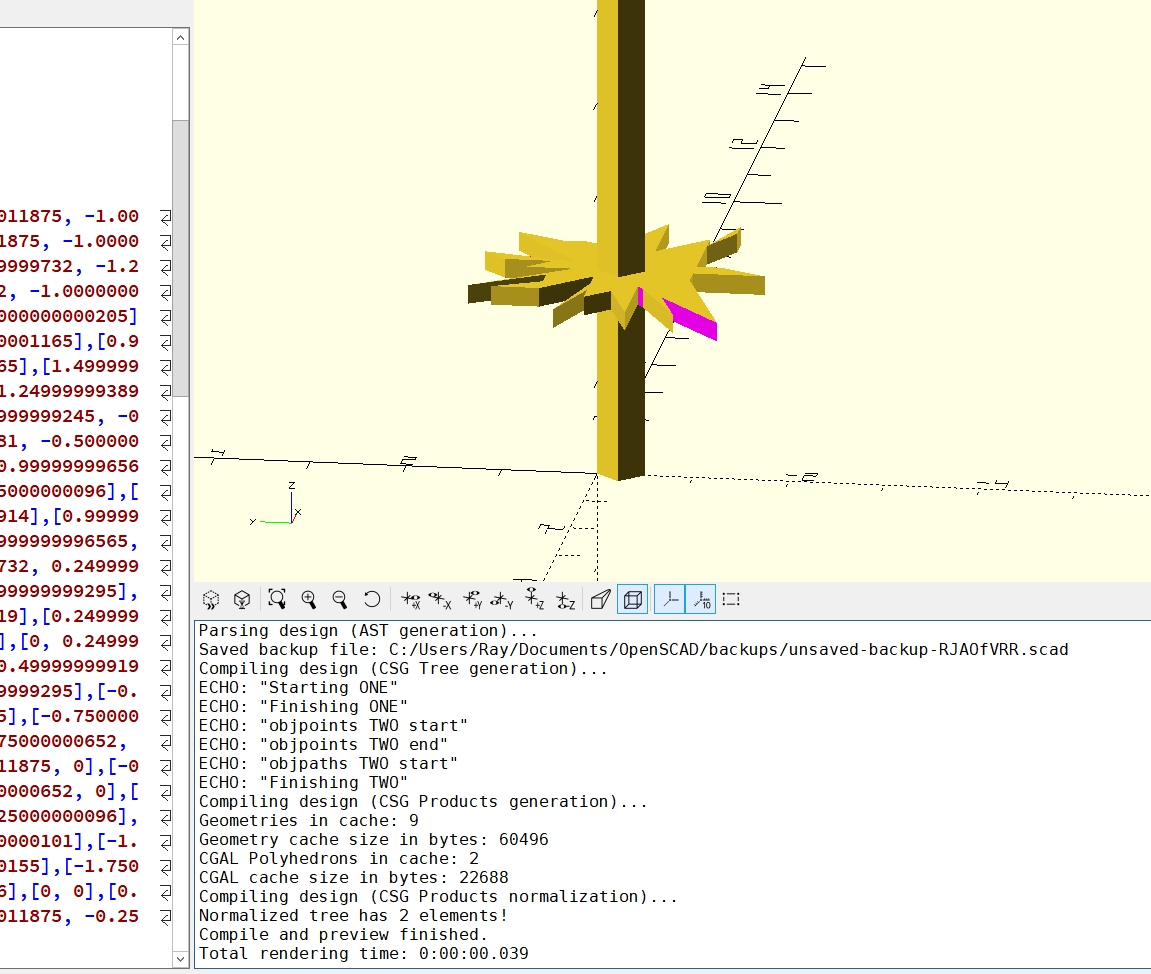Switch to the -X axis view
This screenshot has width=1151, height=974.
(x=440, y=600)
